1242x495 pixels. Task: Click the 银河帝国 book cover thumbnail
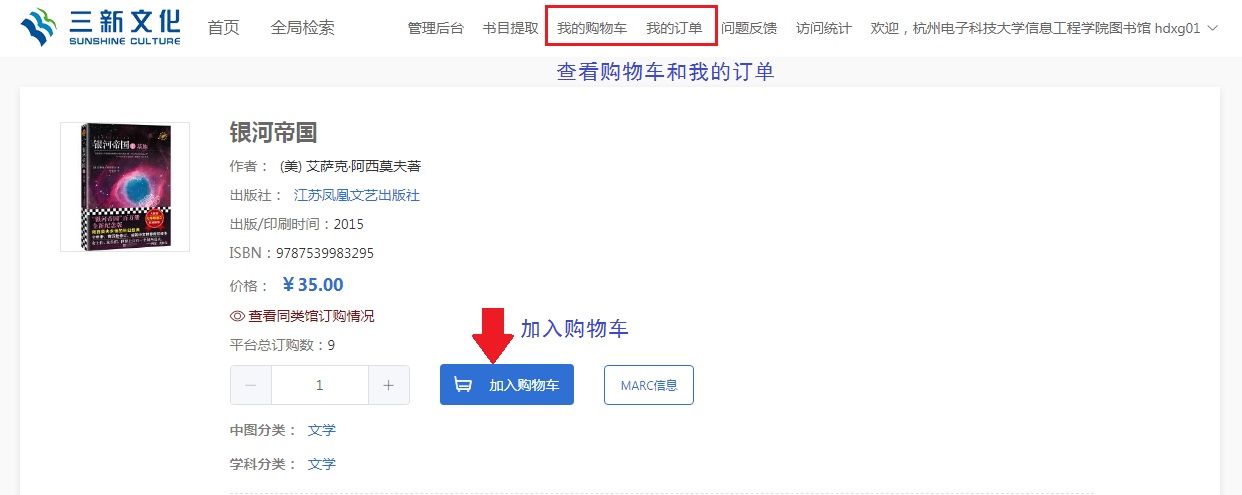point(125,187)
